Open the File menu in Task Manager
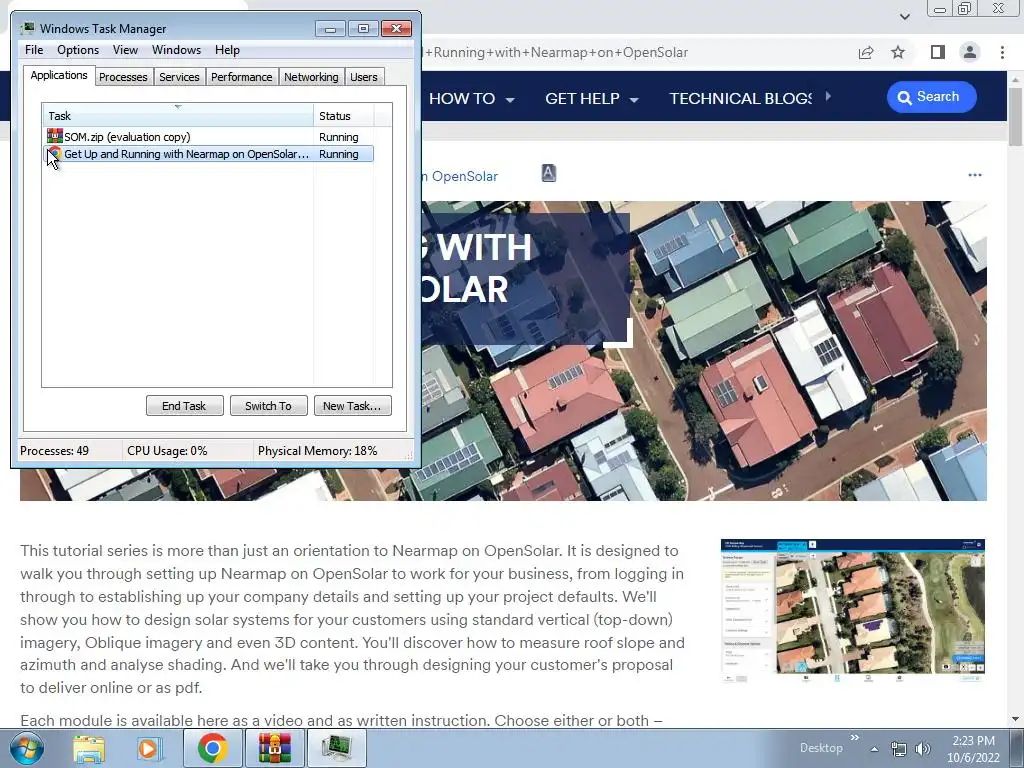Image resolution: width=1024 pixels, height=768 pixels. [x=34, y=50]
